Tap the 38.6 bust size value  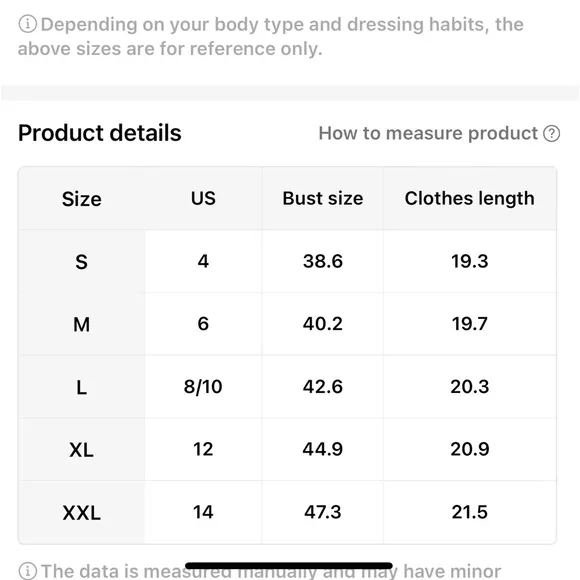323,261
